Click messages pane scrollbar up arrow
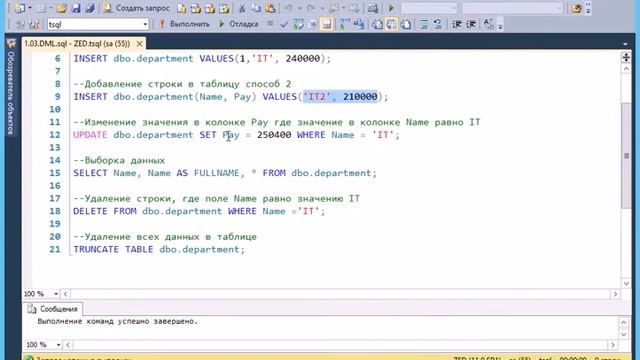Screen dimensions: 640x360 click(x=624, y=322)
